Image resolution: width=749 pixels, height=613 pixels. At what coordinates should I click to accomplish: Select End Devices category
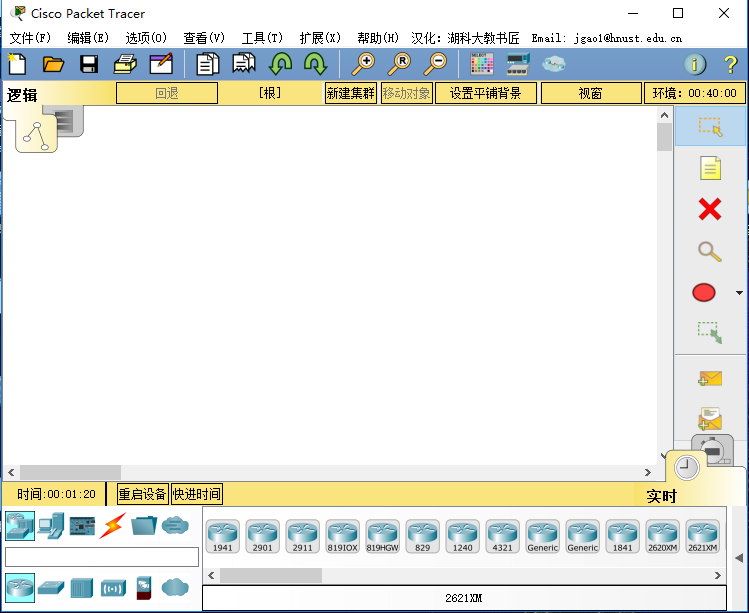tap(51, 526)
